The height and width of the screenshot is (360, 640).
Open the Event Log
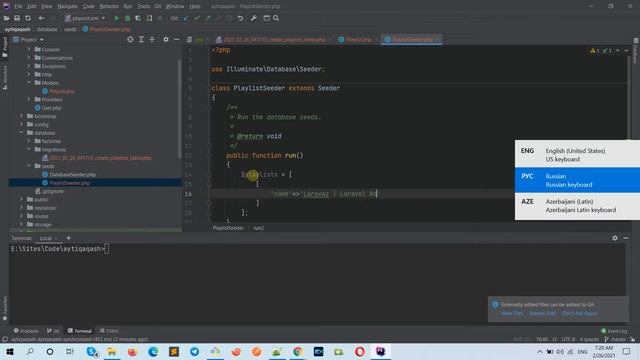coord(614,331)
